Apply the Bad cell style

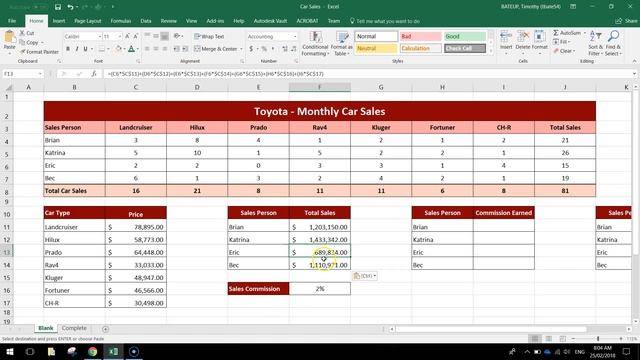point(420,36)
